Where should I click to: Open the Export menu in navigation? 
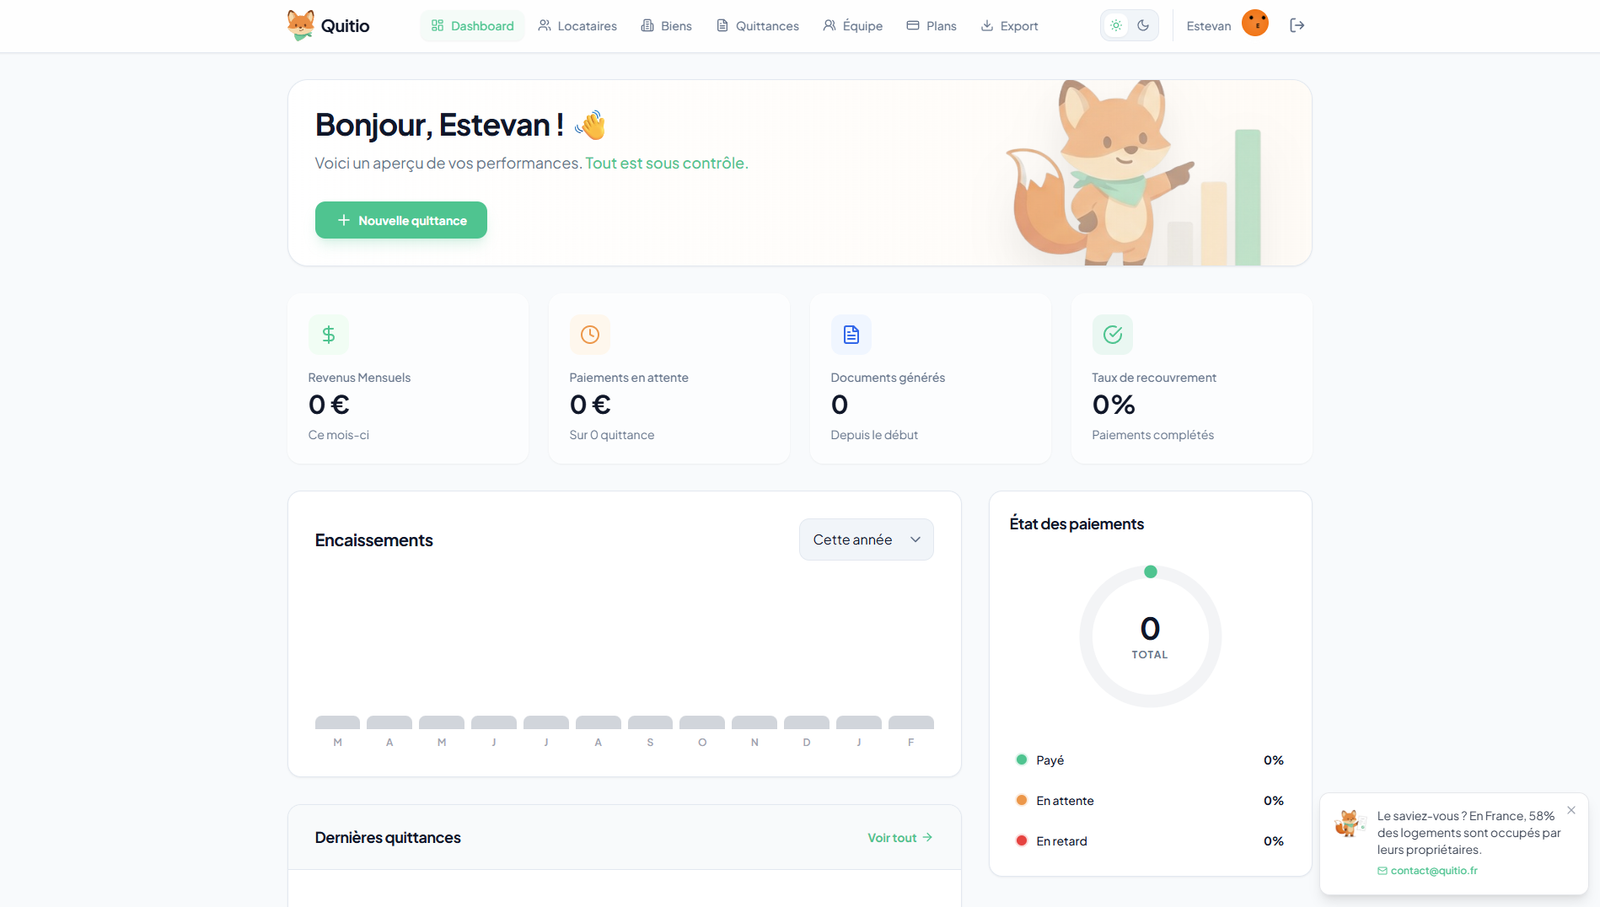point(1009,26)
